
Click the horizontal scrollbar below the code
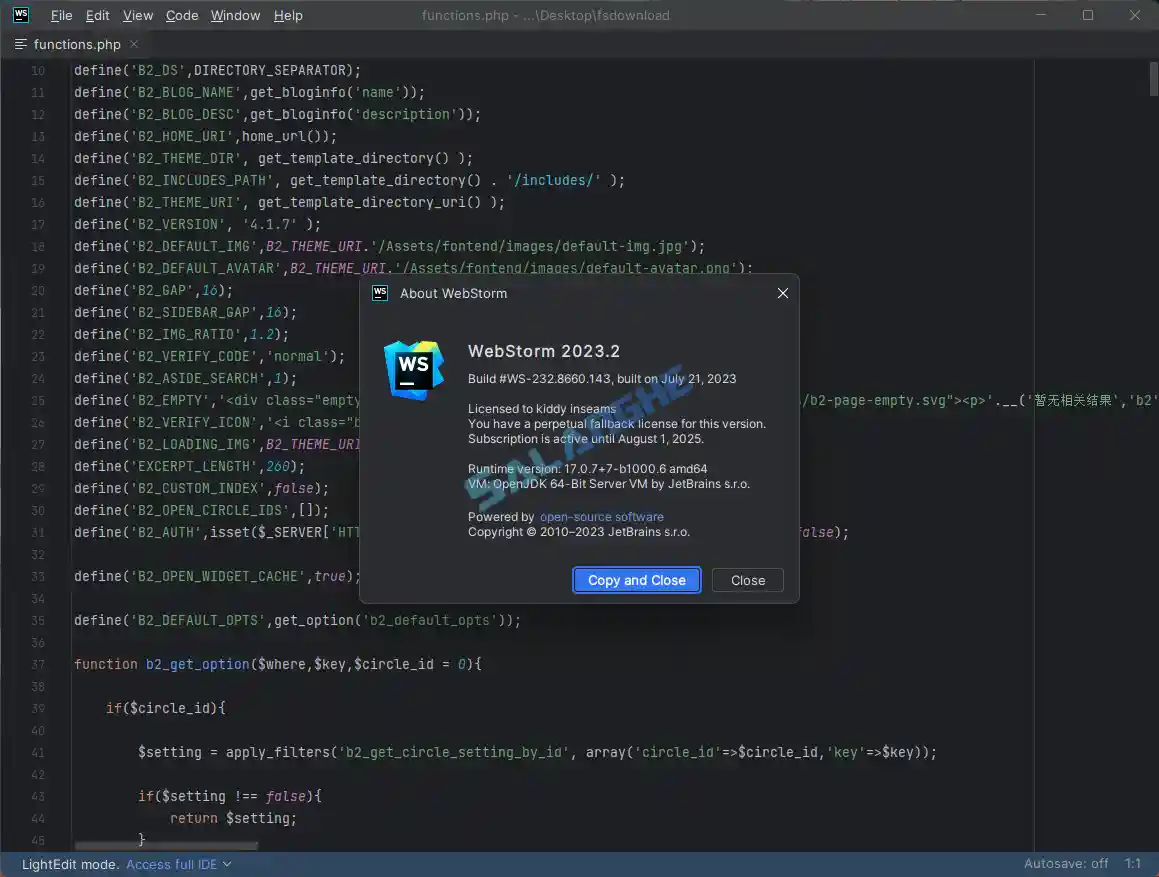point(165,845)
